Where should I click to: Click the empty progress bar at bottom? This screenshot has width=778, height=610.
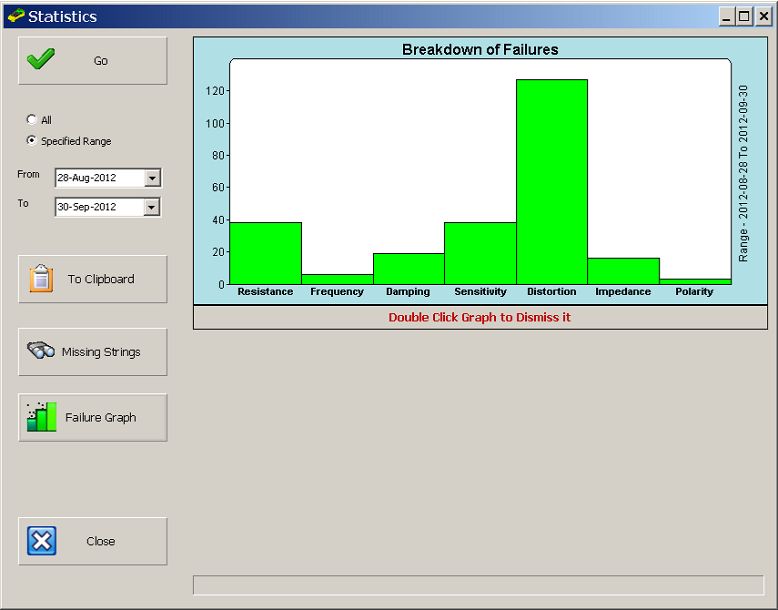[478, 585]
